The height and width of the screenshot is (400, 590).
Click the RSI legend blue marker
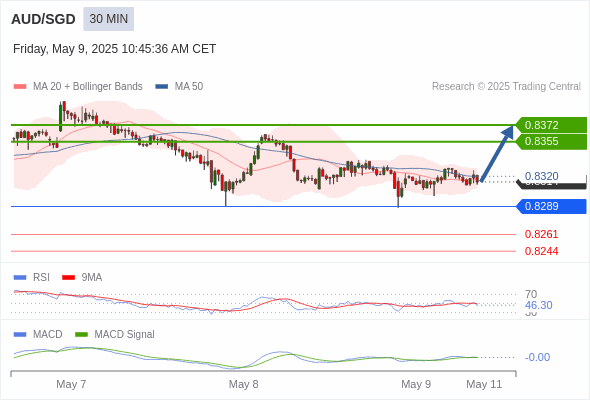(x=20, y=278)
